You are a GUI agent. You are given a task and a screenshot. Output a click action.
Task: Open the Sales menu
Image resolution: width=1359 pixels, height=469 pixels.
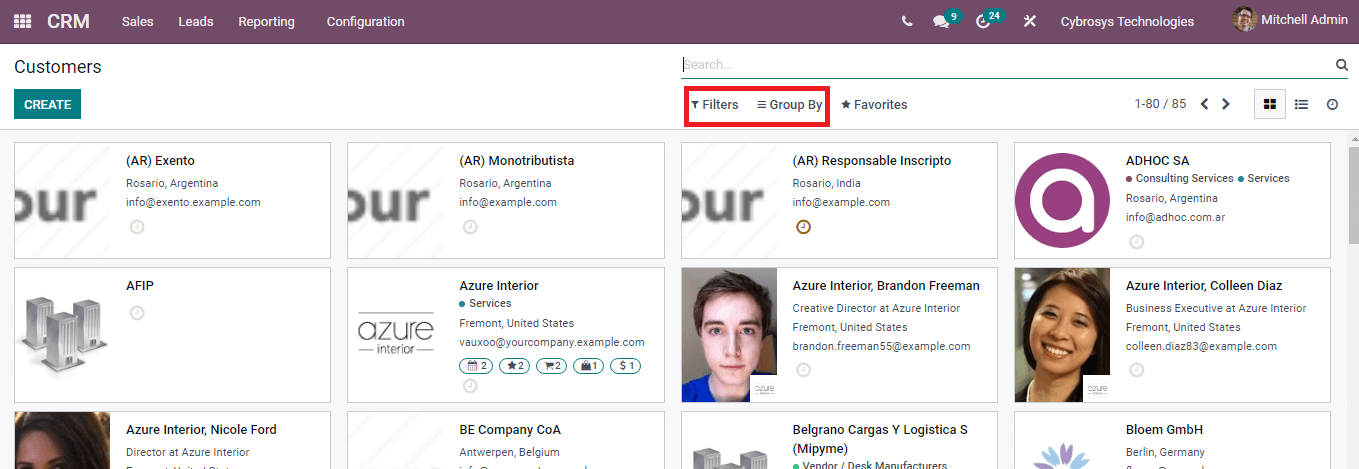tap(137, 21)
